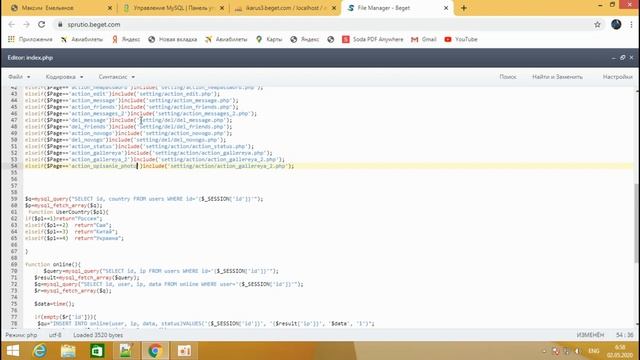
Task: Open Chrome from the taskbar
Action: (x=155, y=351)
